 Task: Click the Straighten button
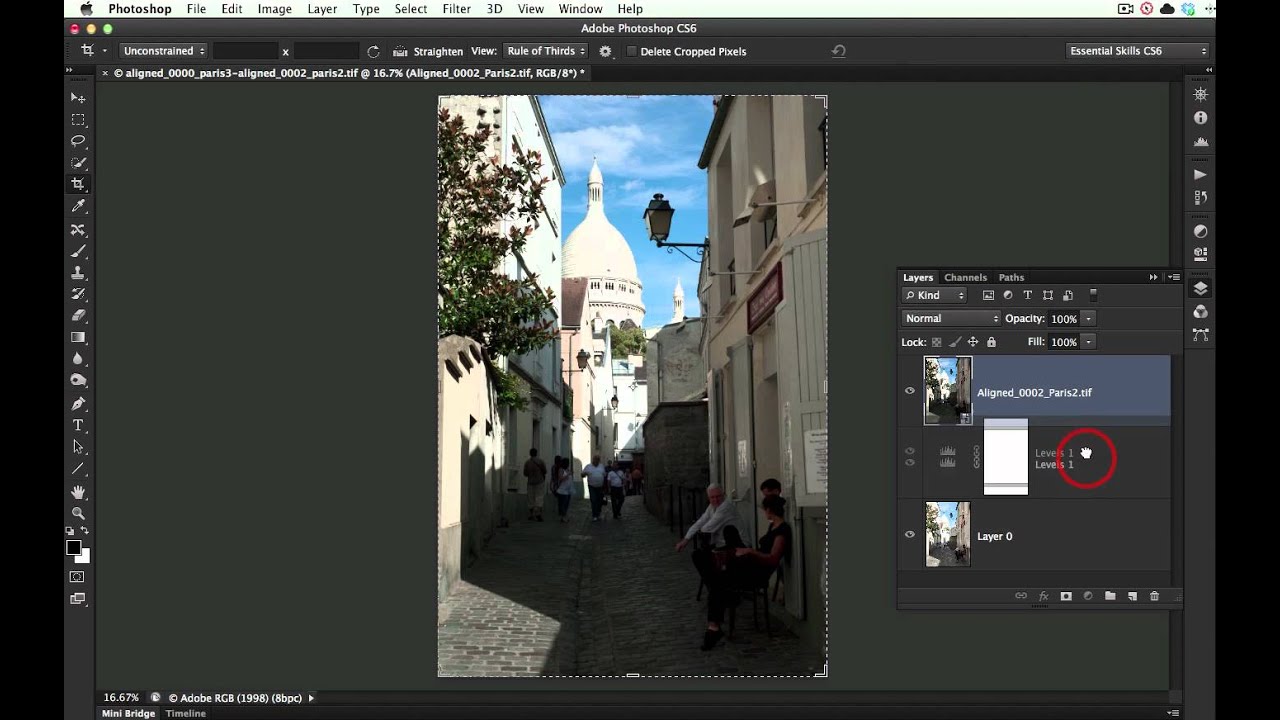(x=428, y=51)
